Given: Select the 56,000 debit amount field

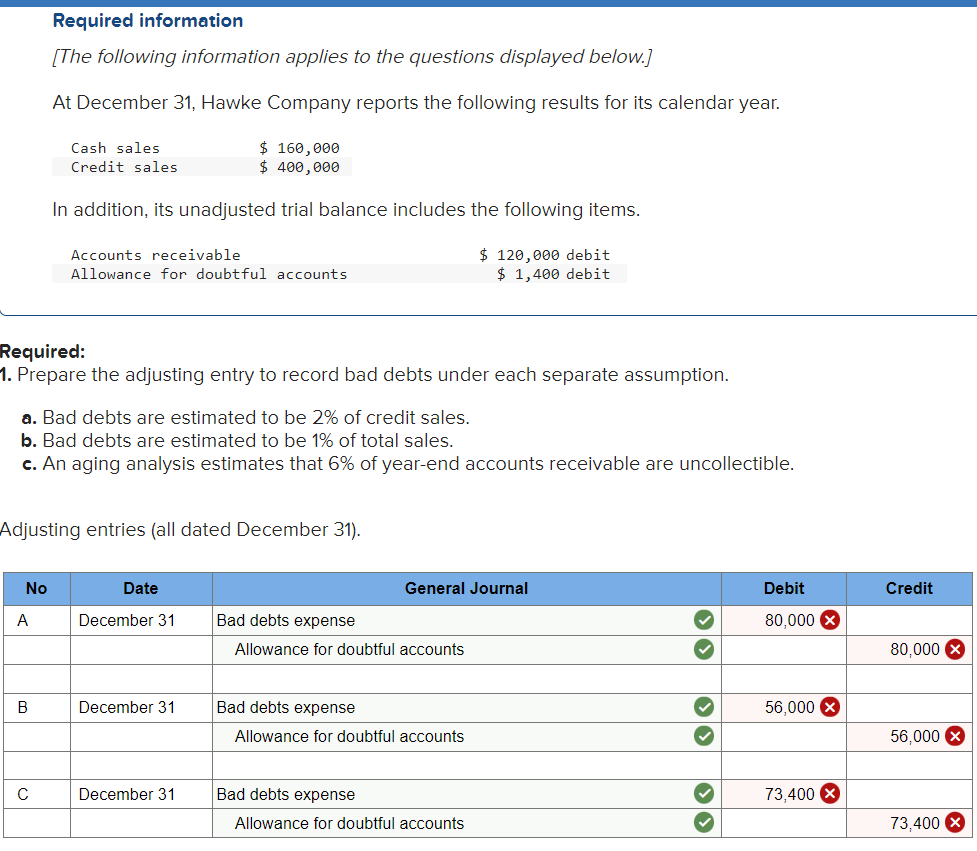Looking at the screenshot, I should pyautogui.click(x=784, y=707).
